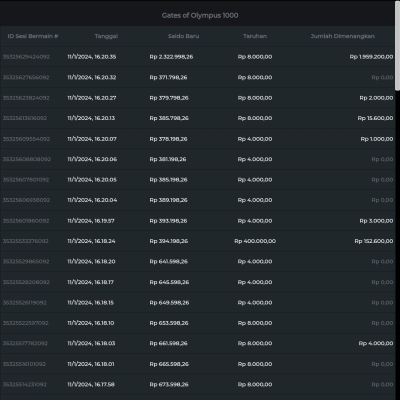
Task: Click the 'Taruhan' column header
Action: [x=255, y=36]
